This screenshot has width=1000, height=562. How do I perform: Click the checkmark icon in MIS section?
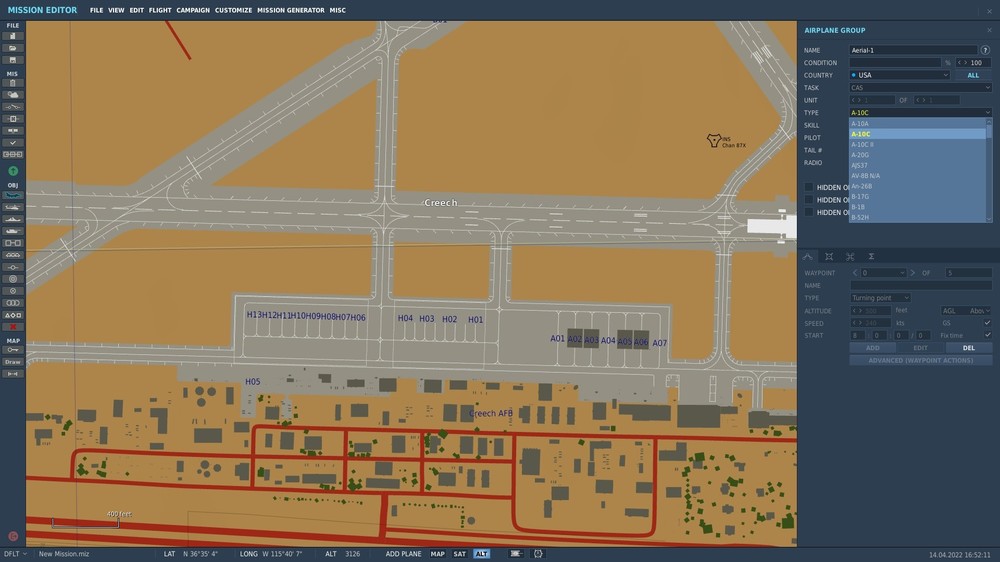coord(13,143)
